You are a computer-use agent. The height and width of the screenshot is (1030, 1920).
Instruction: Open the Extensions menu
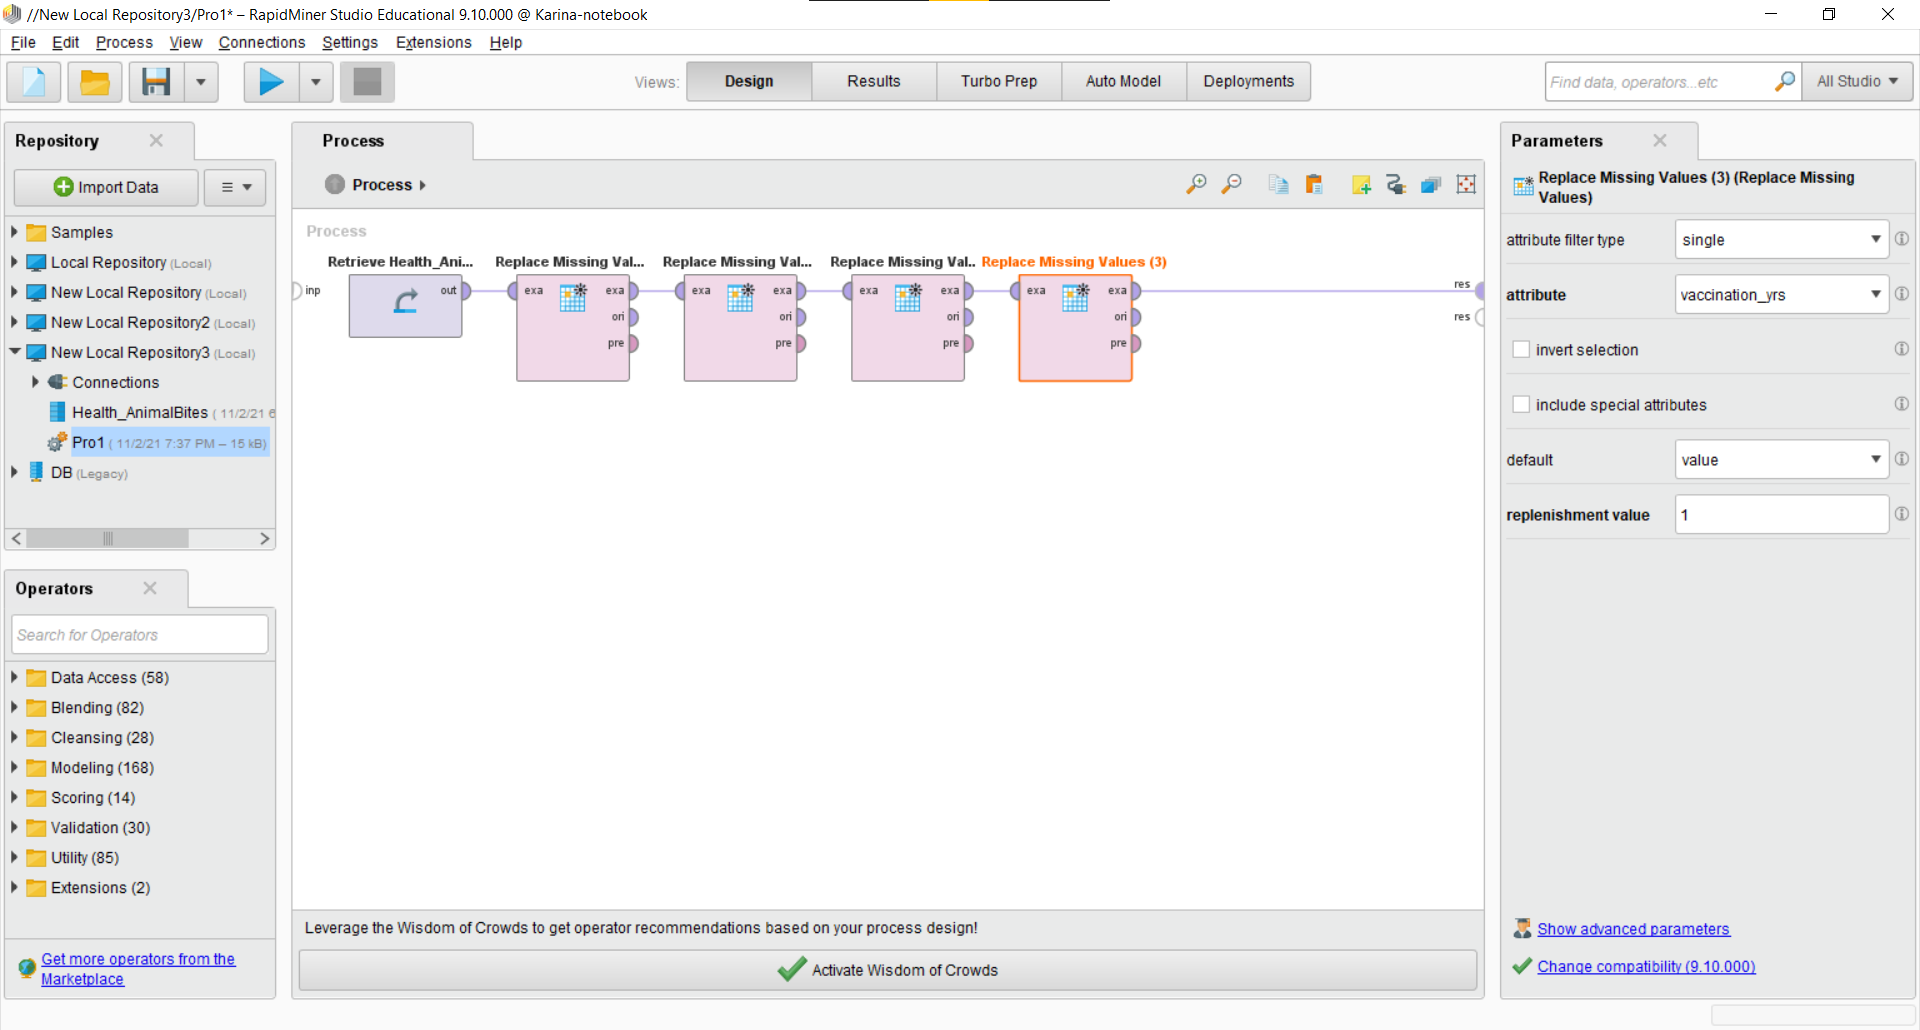click(x=433, y=42)
